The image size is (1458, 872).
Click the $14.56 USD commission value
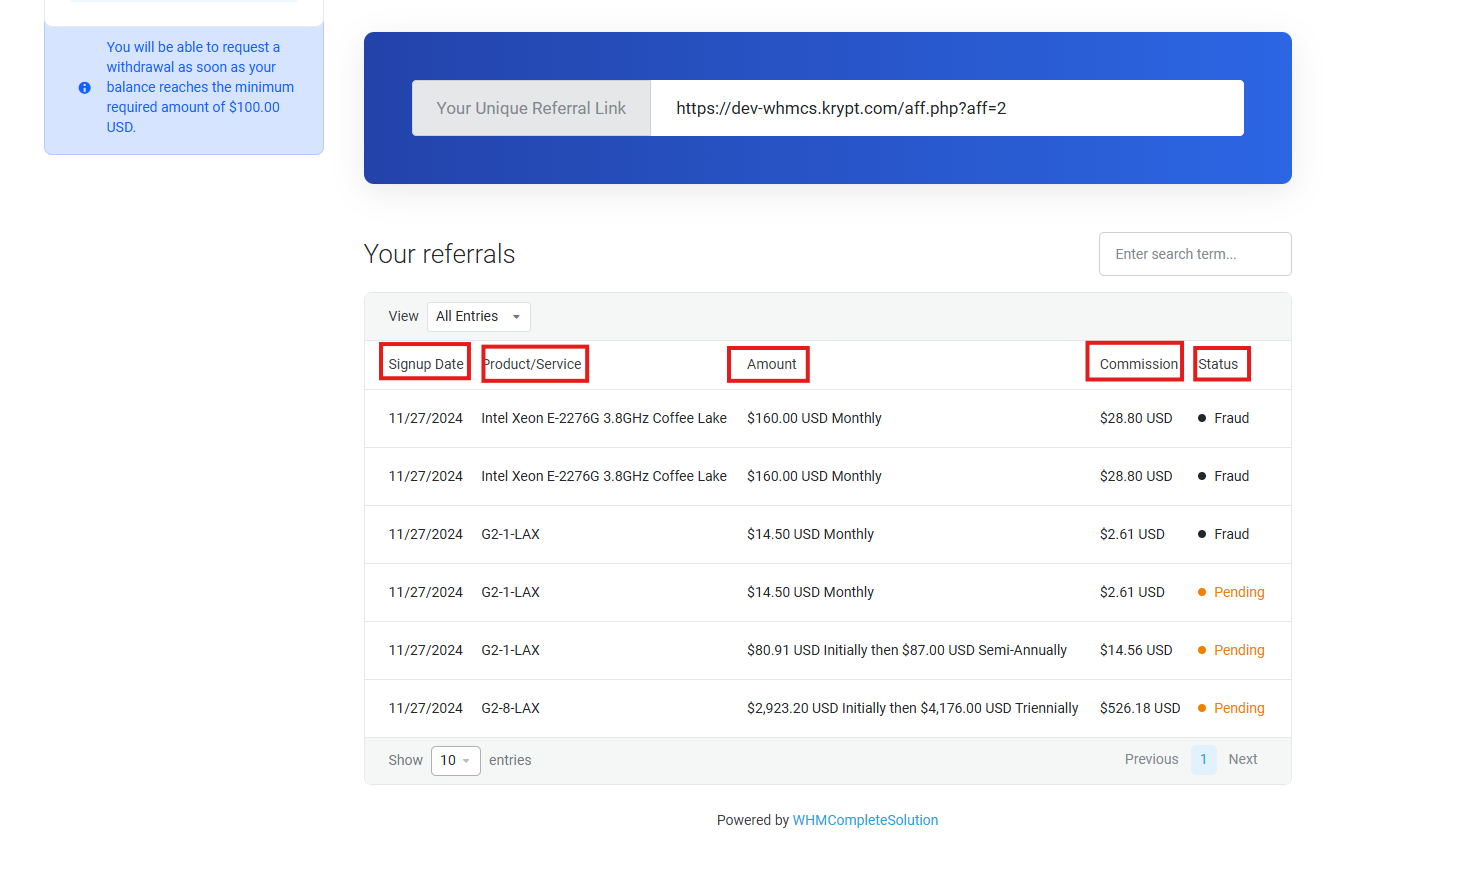(1136, 650)
